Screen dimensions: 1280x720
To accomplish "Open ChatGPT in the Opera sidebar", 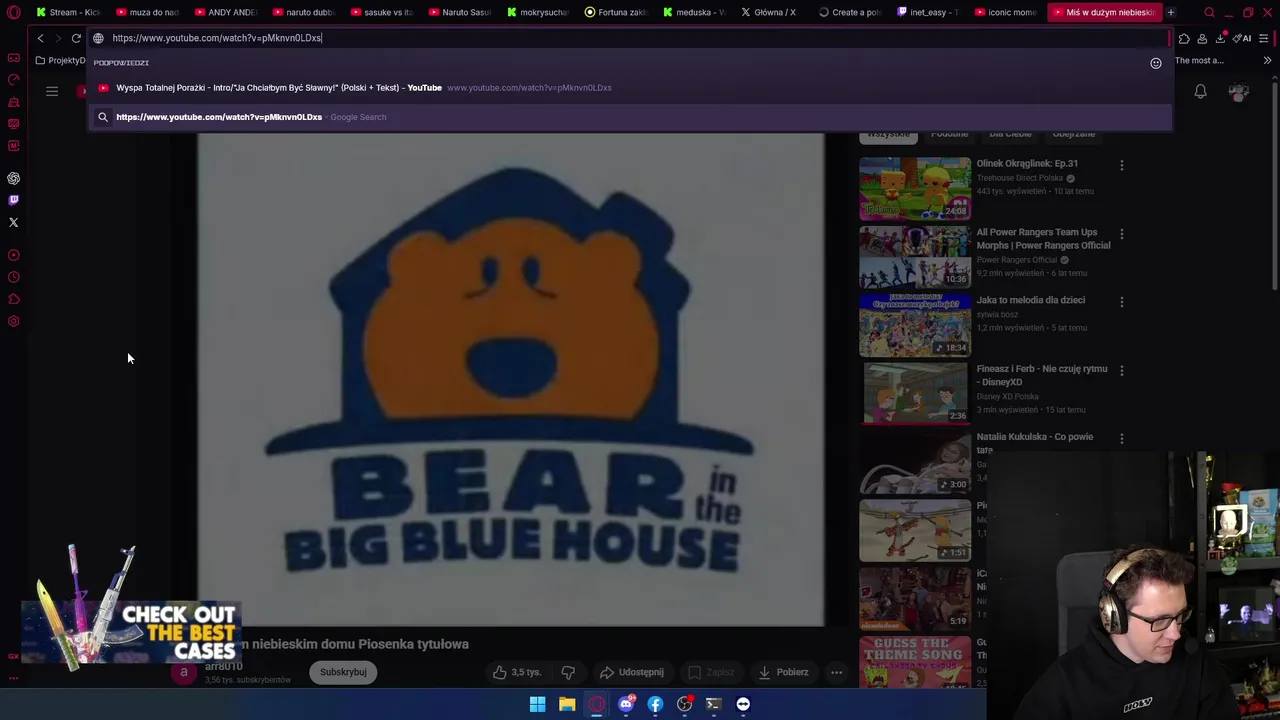I will coord(14,178).
